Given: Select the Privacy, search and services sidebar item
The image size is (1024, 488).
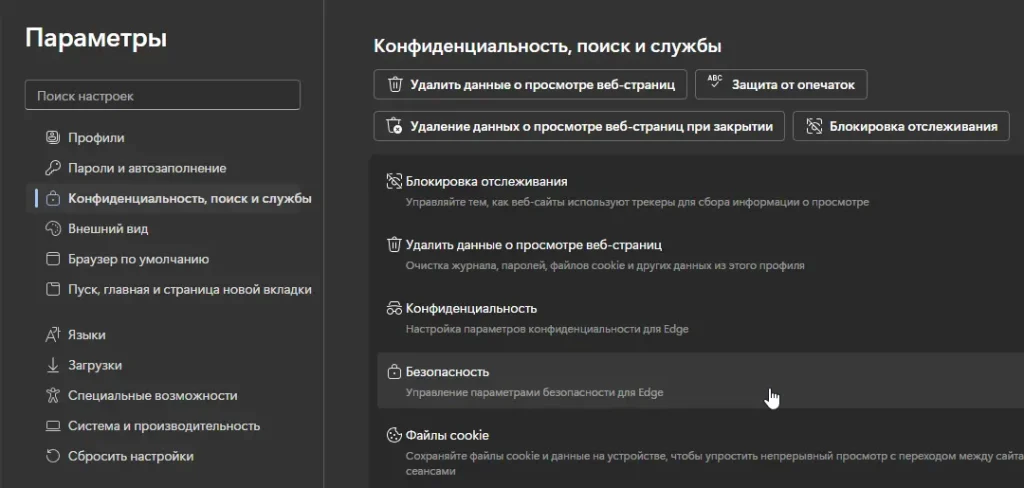Looking at the screenshot, I should 189,198.
